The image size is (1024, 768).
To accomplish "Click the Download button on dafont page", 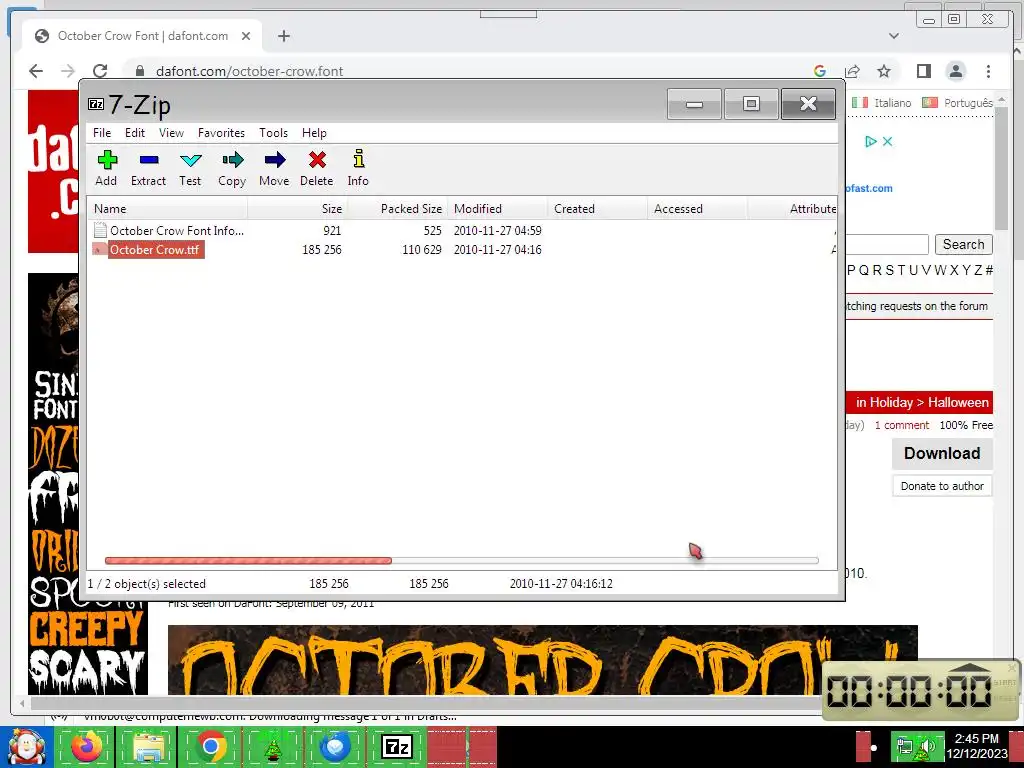I will point(942,453).
